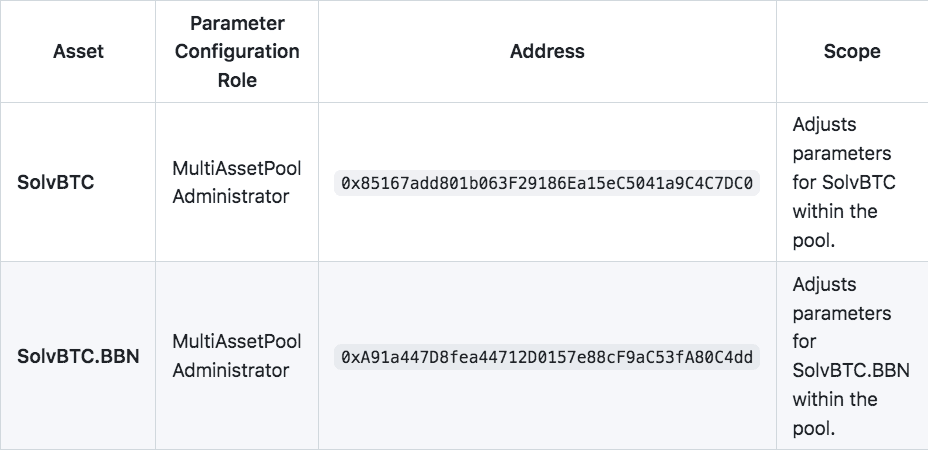This screenshot has height=450, width=928.
Task: Click MultiAssetPool in the SolvBTC row
Action: pyautogui.click(x=236, y=168)
